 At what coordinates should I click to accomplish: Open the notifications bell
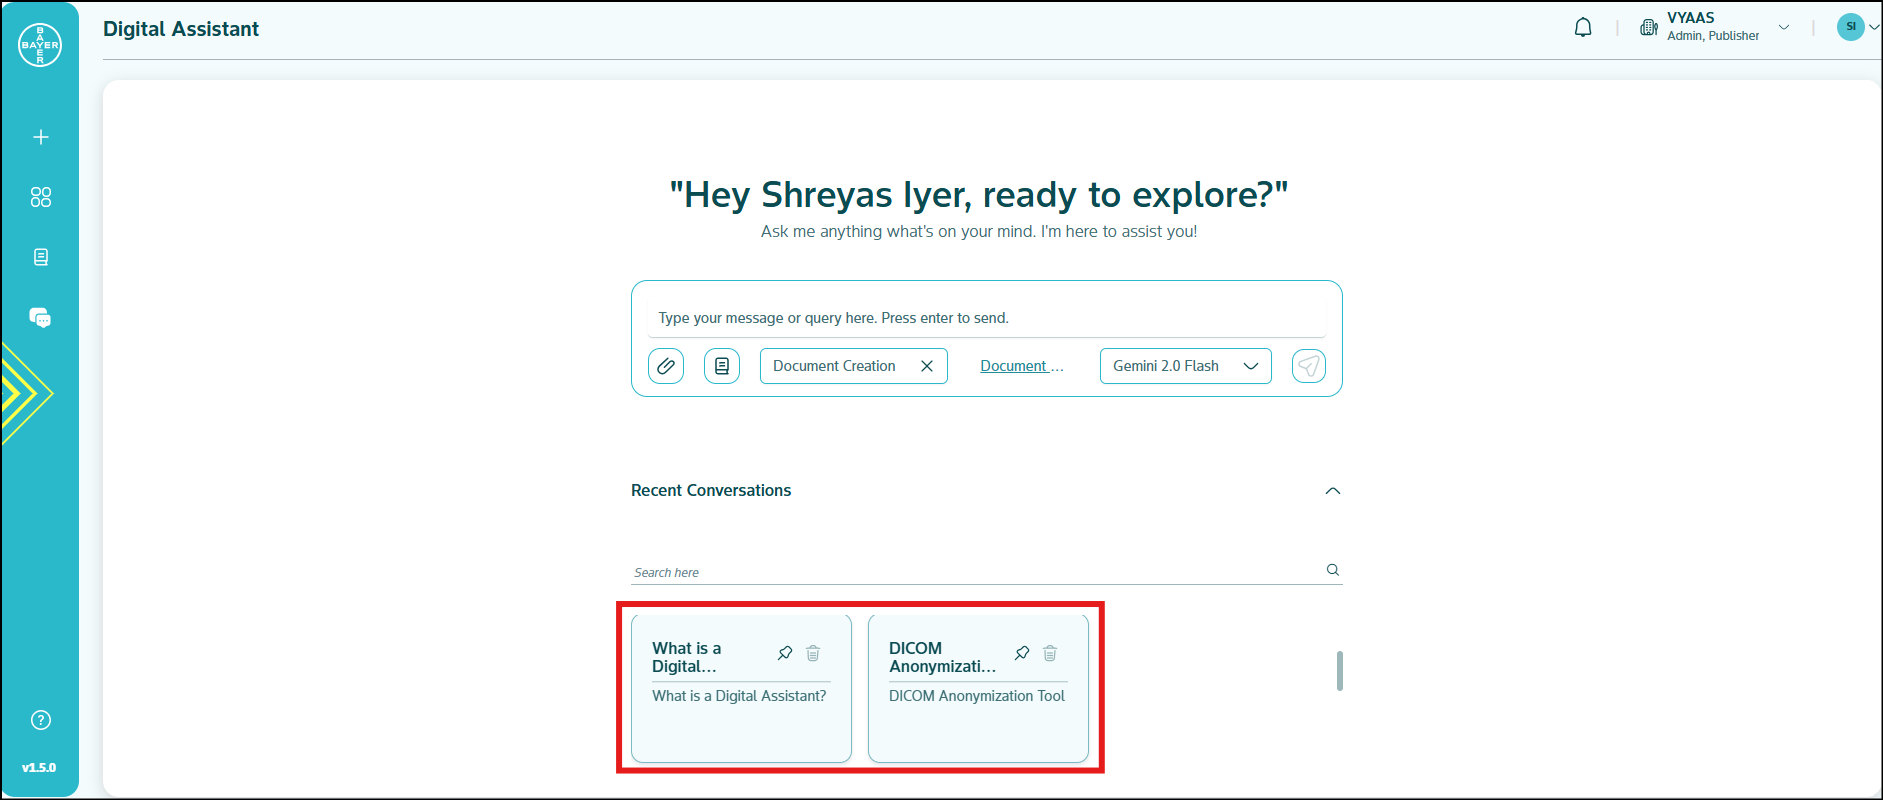[1583, 28]
